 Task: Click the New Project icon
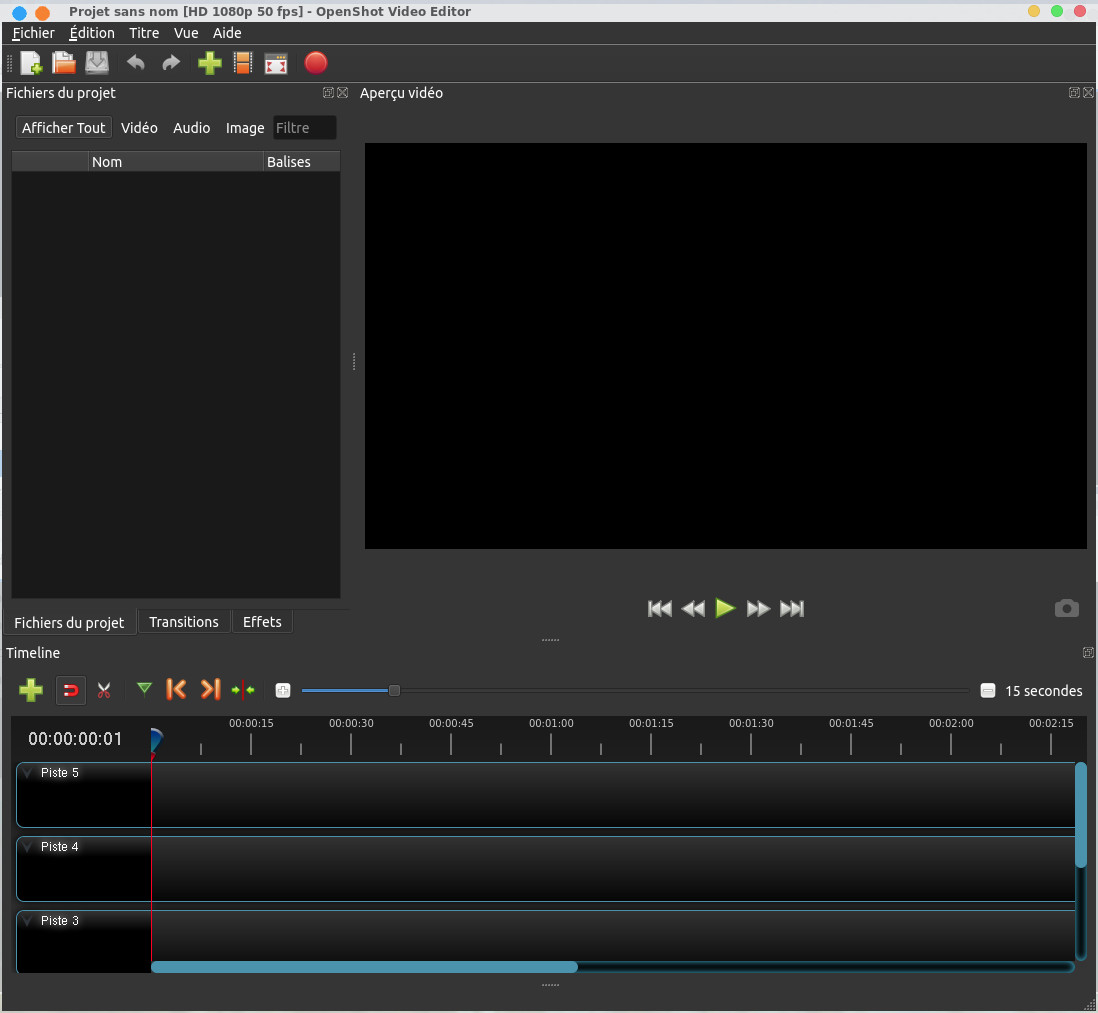(31, 63)
